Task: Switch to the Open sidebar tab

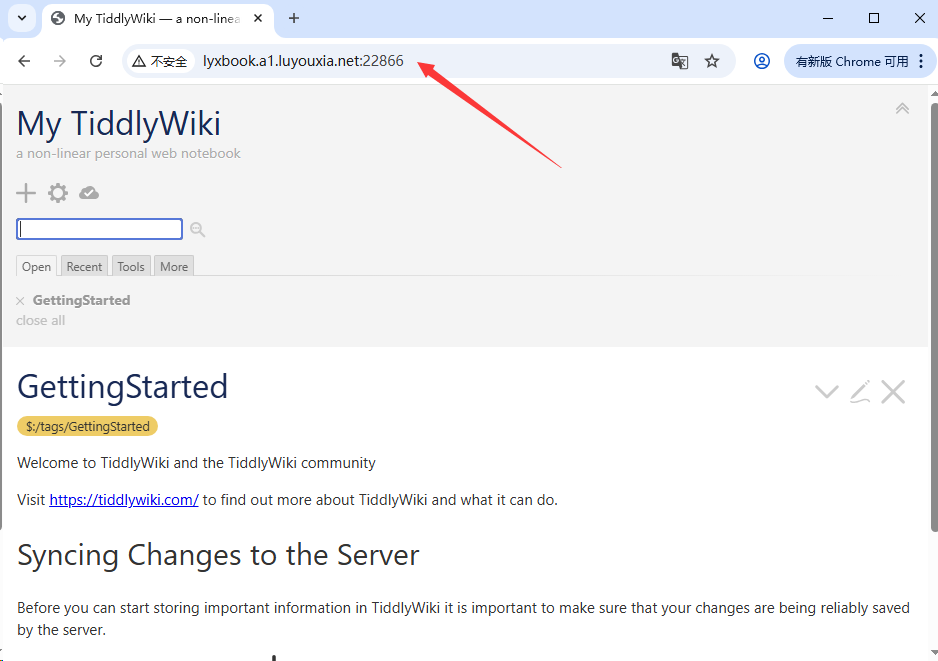Action: click(36, 266)
